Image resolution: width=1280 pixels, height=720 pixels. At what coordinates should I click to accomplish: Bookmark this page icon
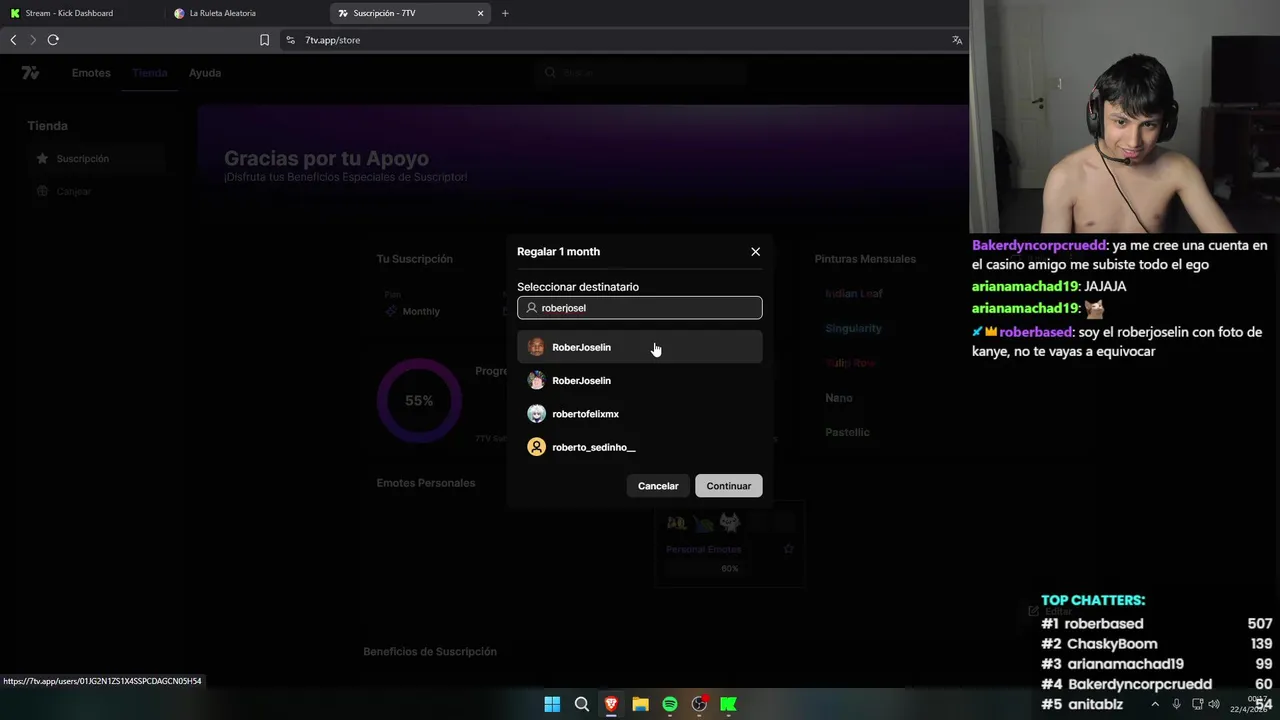(x=264, y=40)
